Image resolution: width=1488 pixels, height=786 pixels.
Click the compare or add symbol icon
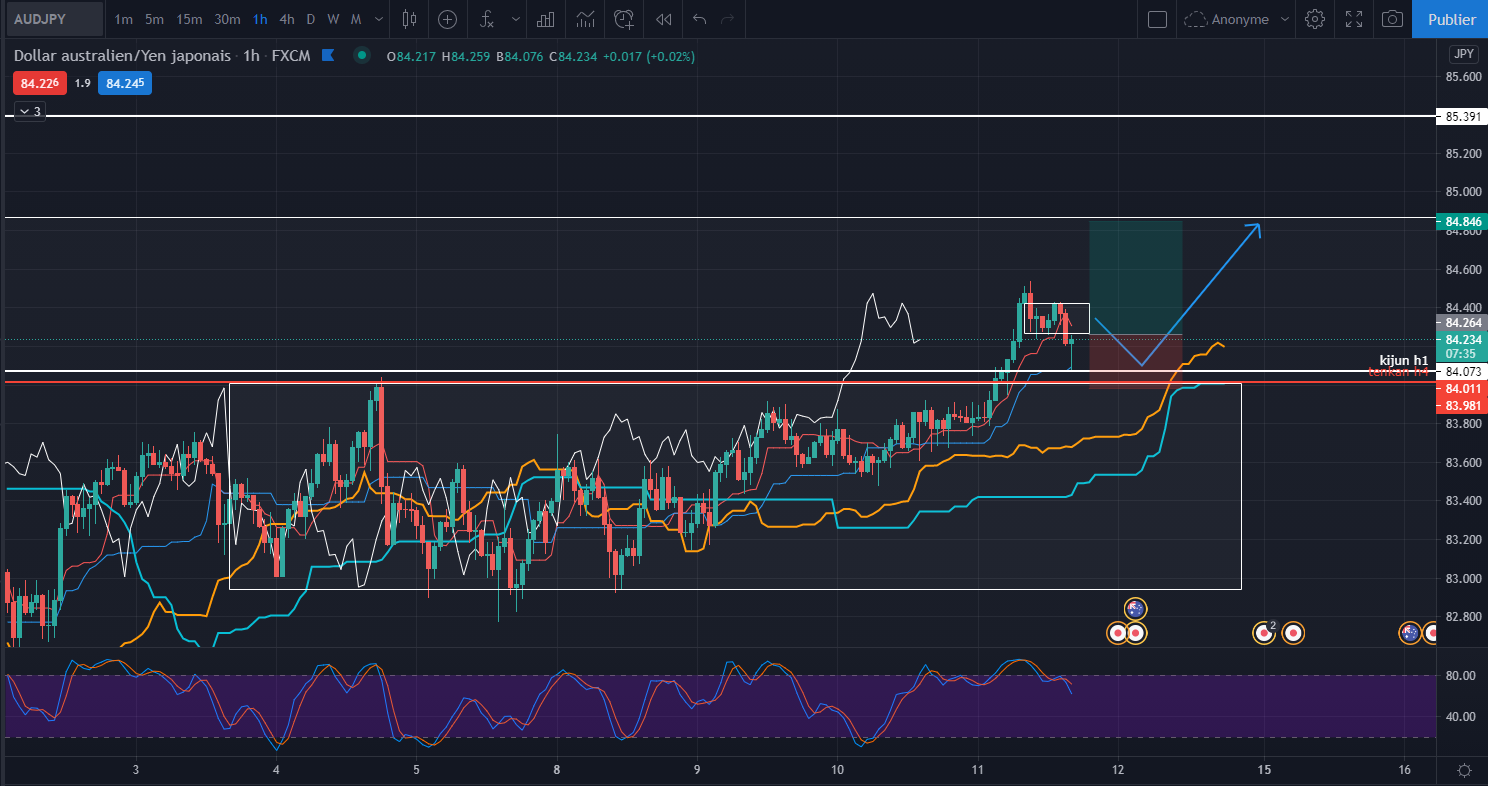(447, 19)
